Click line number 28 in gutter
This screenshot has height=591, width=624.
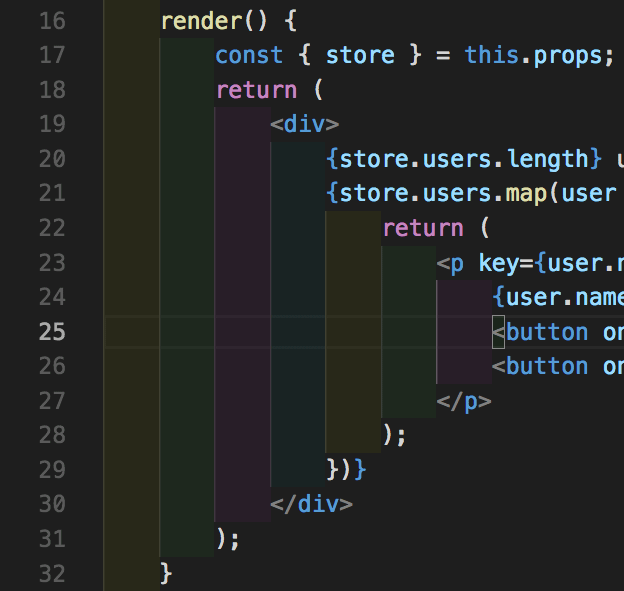52,435
